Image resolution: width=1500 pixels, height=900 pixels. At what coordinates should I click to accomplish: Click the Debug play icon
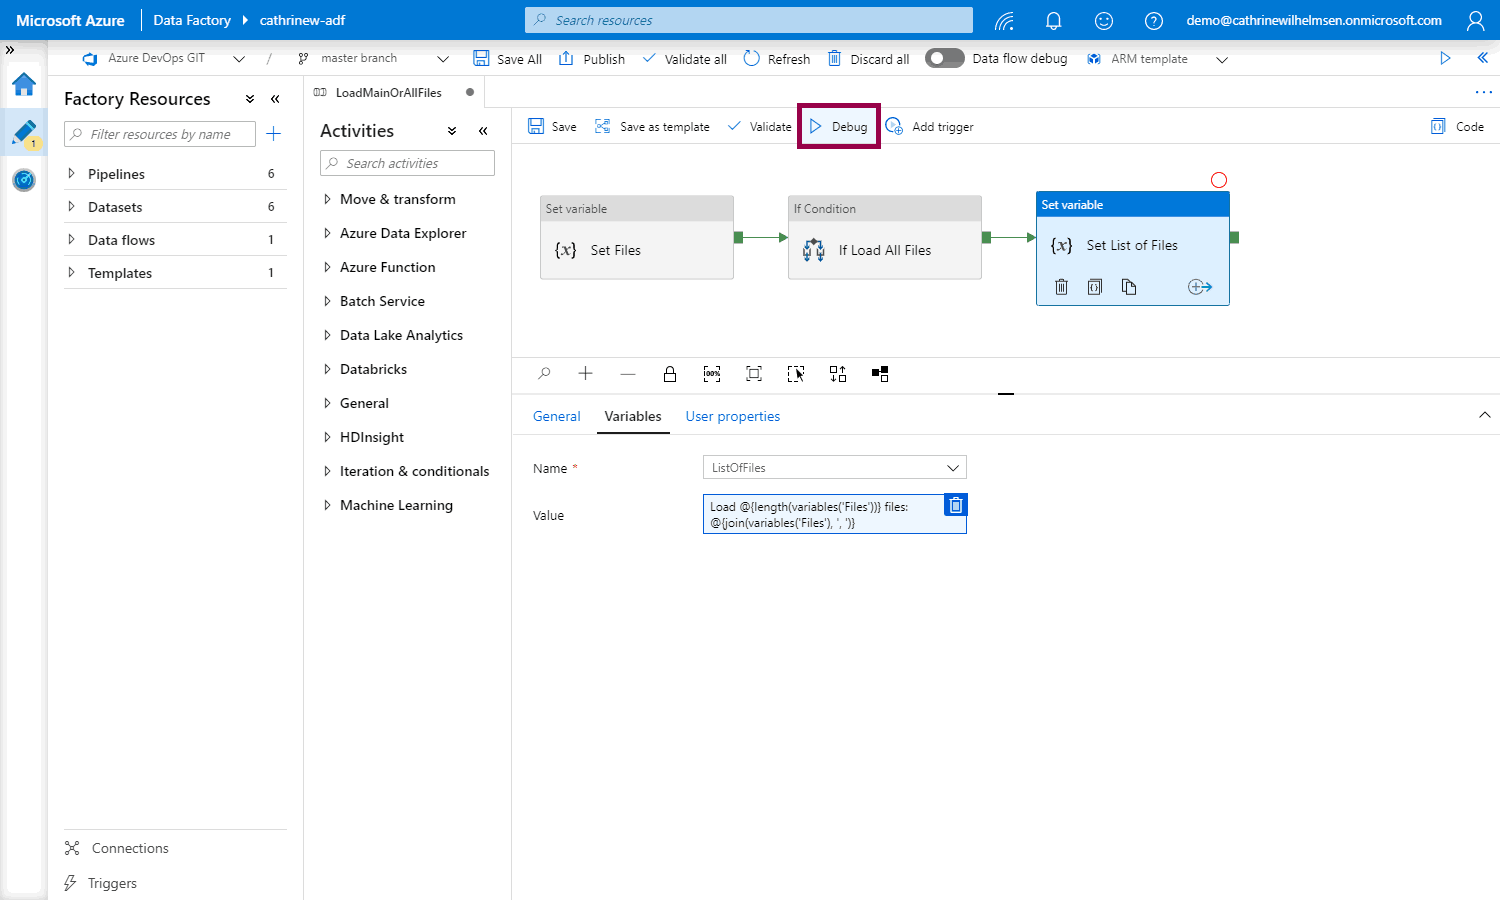[815, 127]
